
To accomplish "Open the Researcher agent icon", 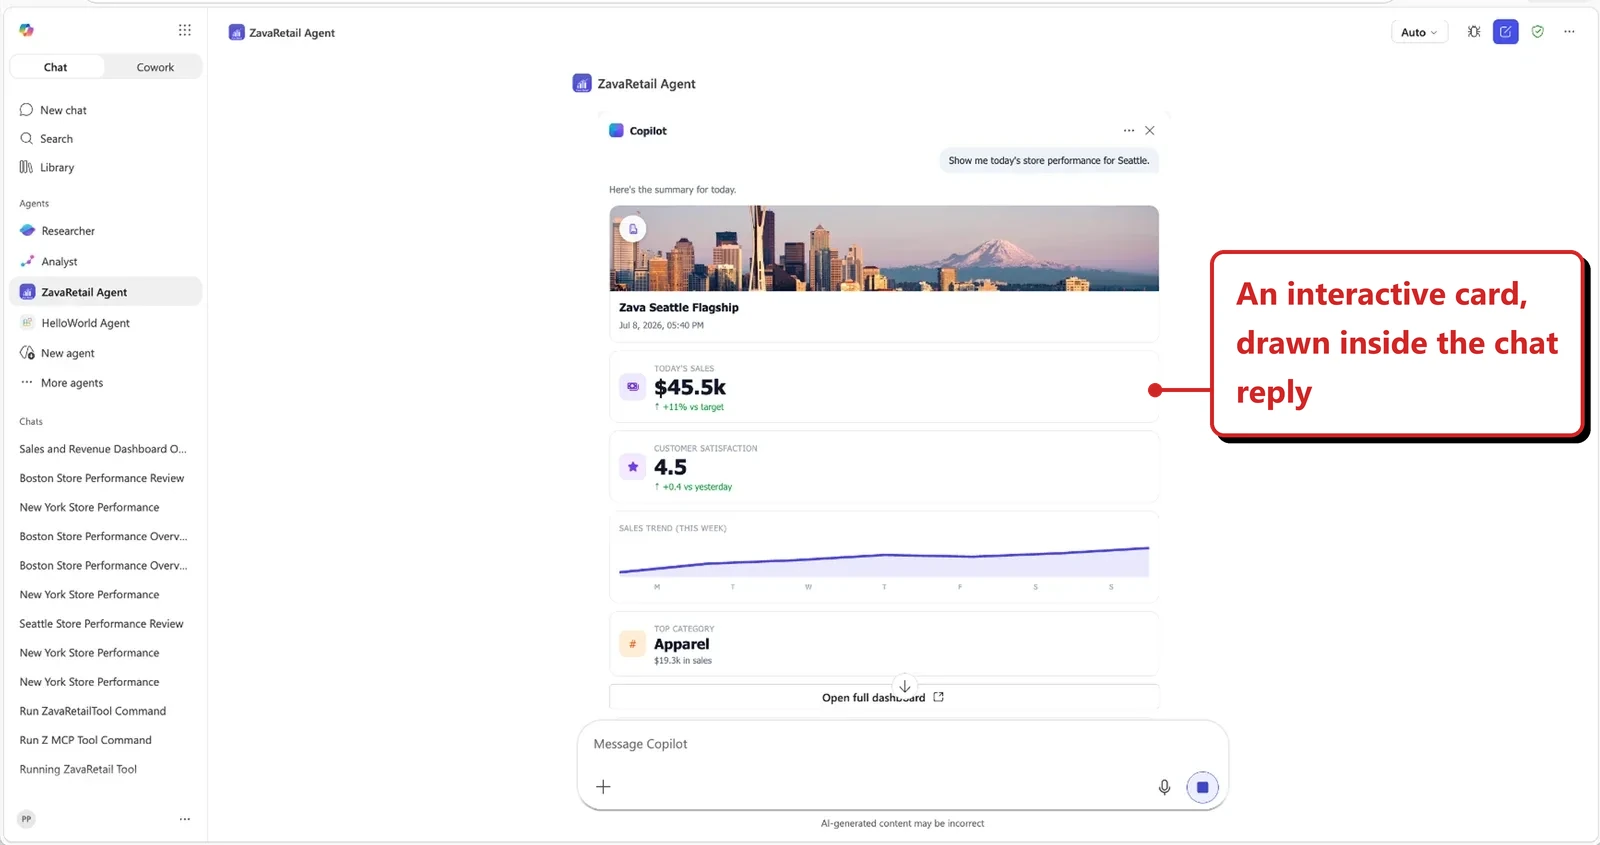I will [x=27, y=231].
